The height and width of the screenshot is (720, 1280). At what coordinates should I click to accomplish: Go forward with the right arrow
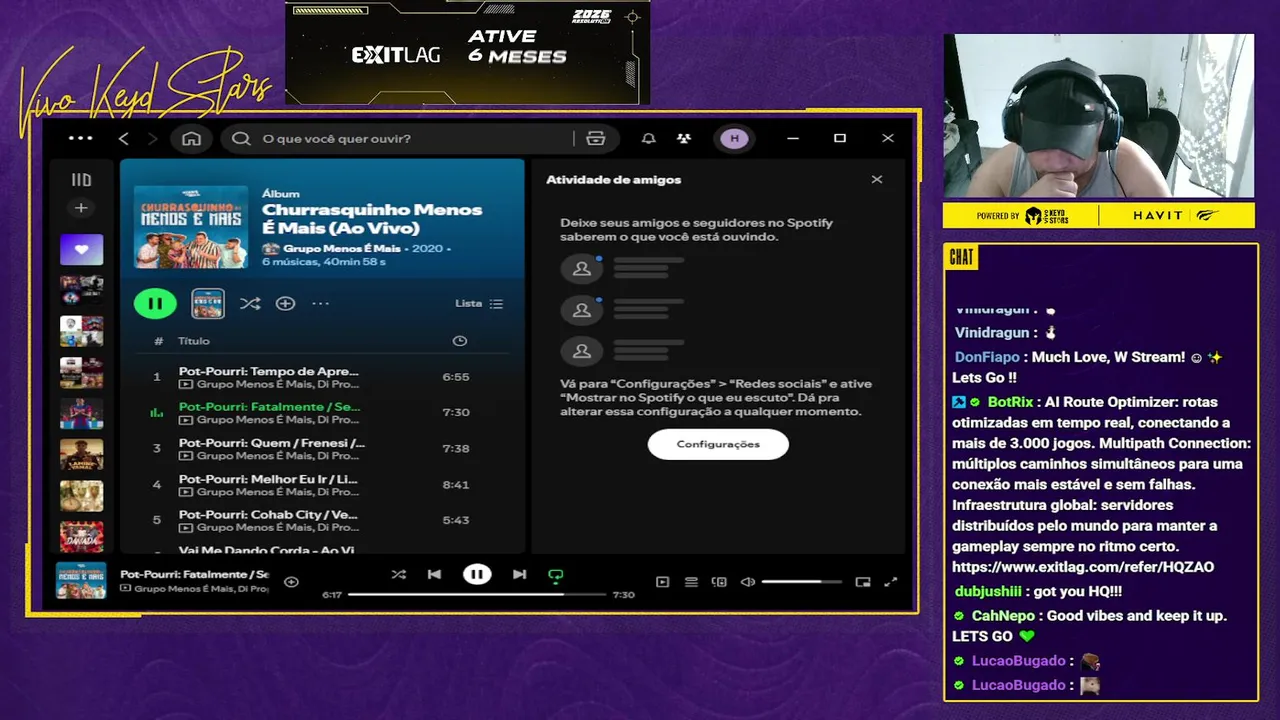tap(152, 138)
